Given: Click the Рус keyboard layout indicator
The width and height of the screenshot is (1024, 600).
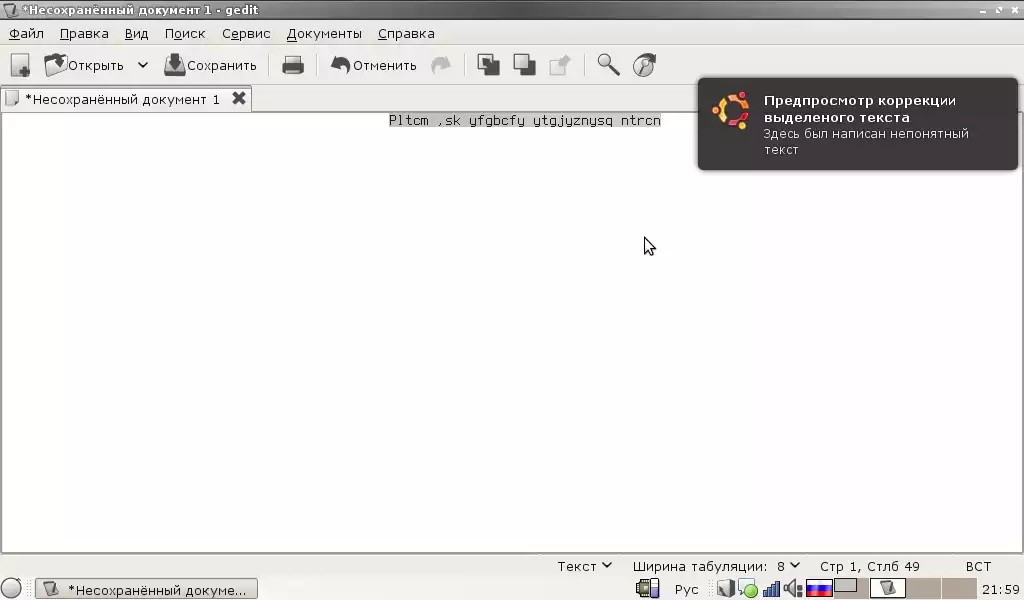Looking at the screenshot, I should pos(686,590).
